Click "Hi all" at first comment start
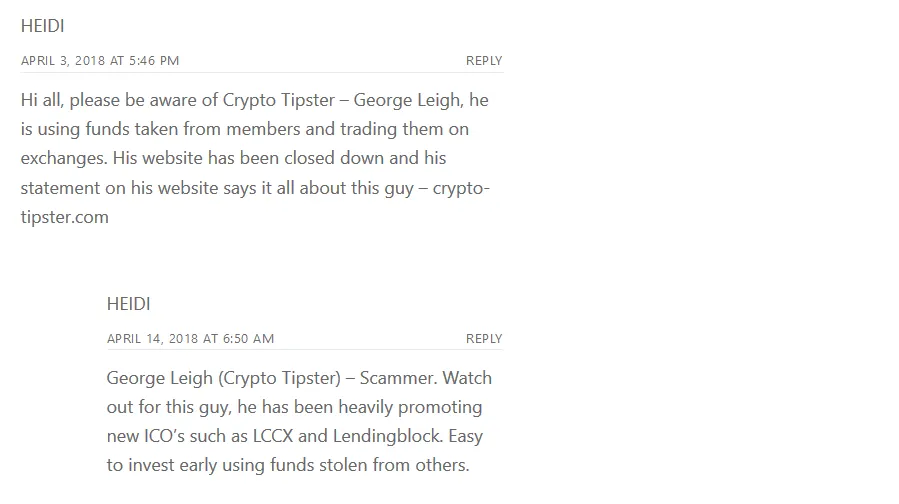The height and width of the screenshot is (504, 899). point(42,100)
